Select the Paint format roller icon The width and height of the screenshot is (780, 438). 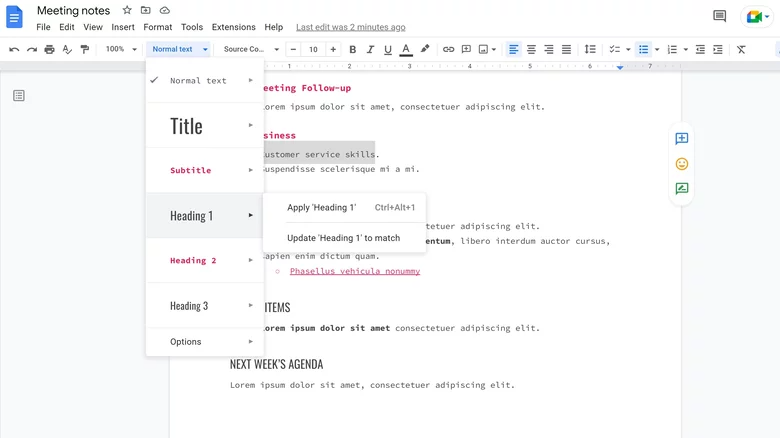point(84,49)
